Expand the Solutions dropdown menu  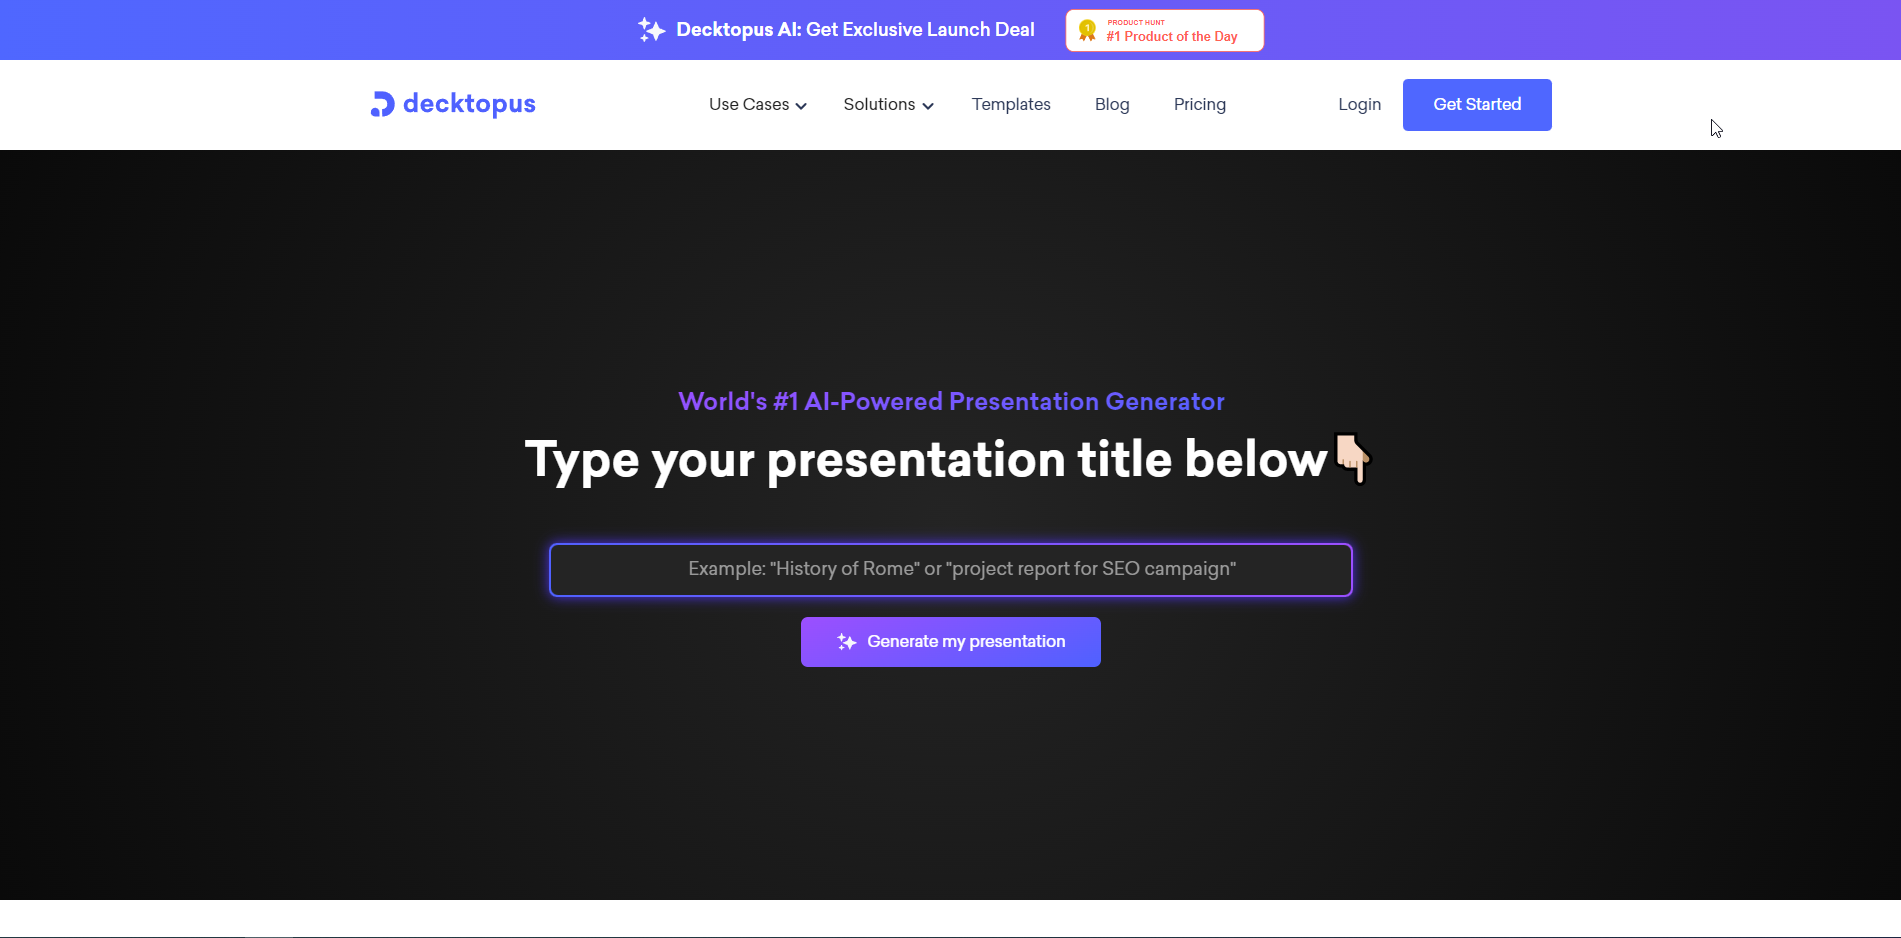pyautogui.click(x=879, y=104)
